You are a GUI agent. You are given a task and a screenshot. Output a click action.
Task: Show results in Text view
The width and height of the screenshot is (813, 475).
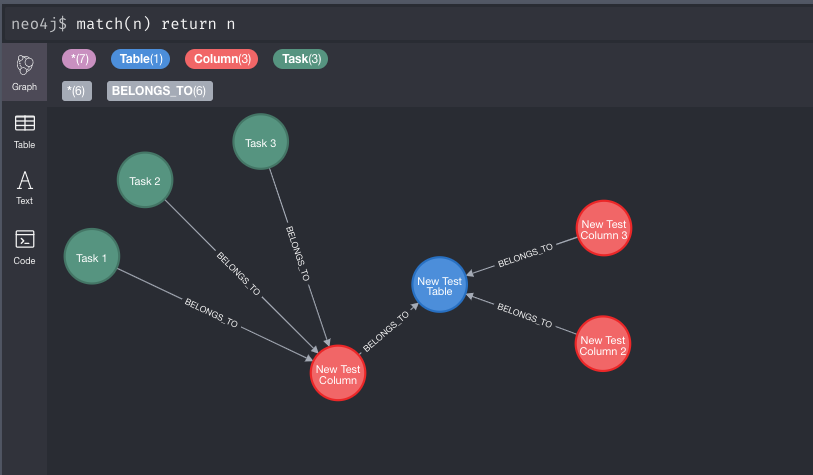[x=25, y=187]
